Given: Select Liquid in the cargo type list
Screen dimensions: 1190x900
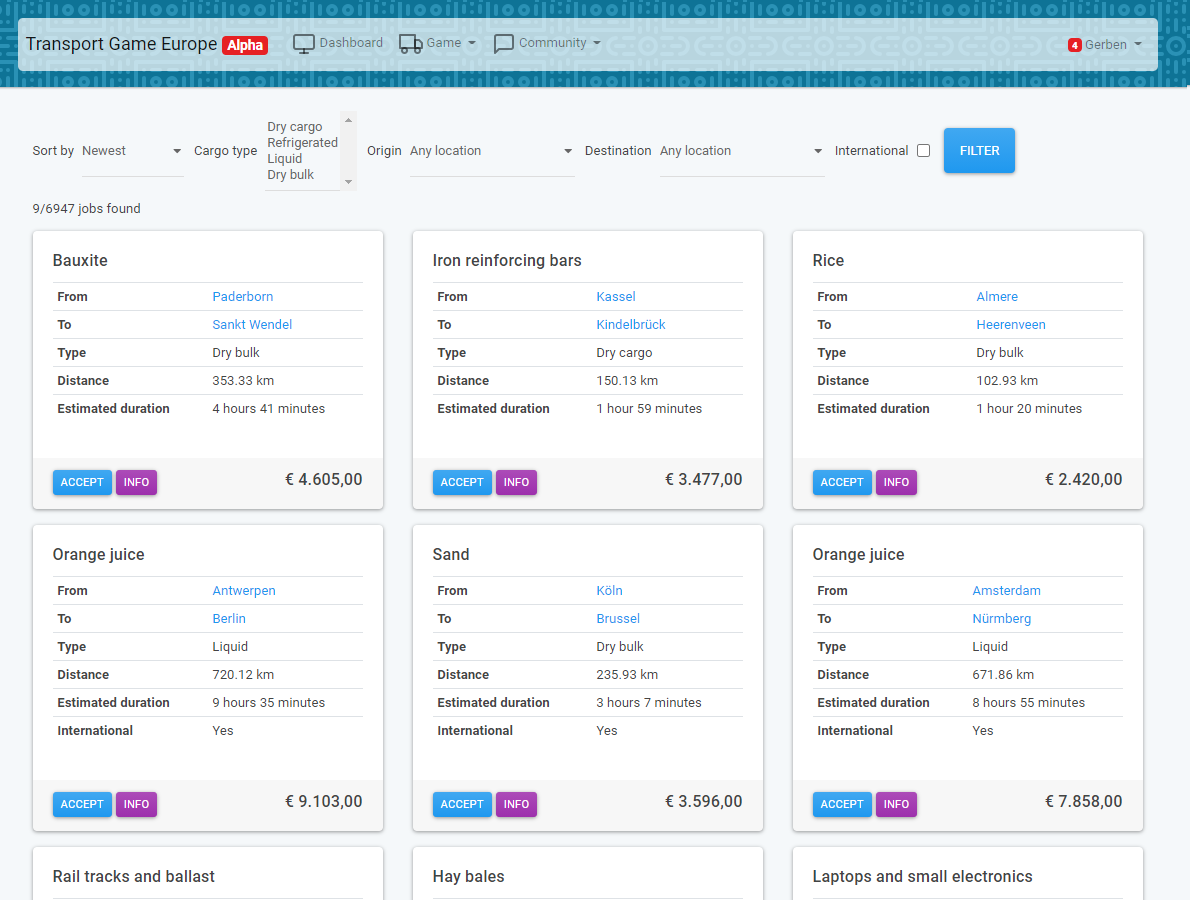Looking at the screenshot, I should point(285,159).
